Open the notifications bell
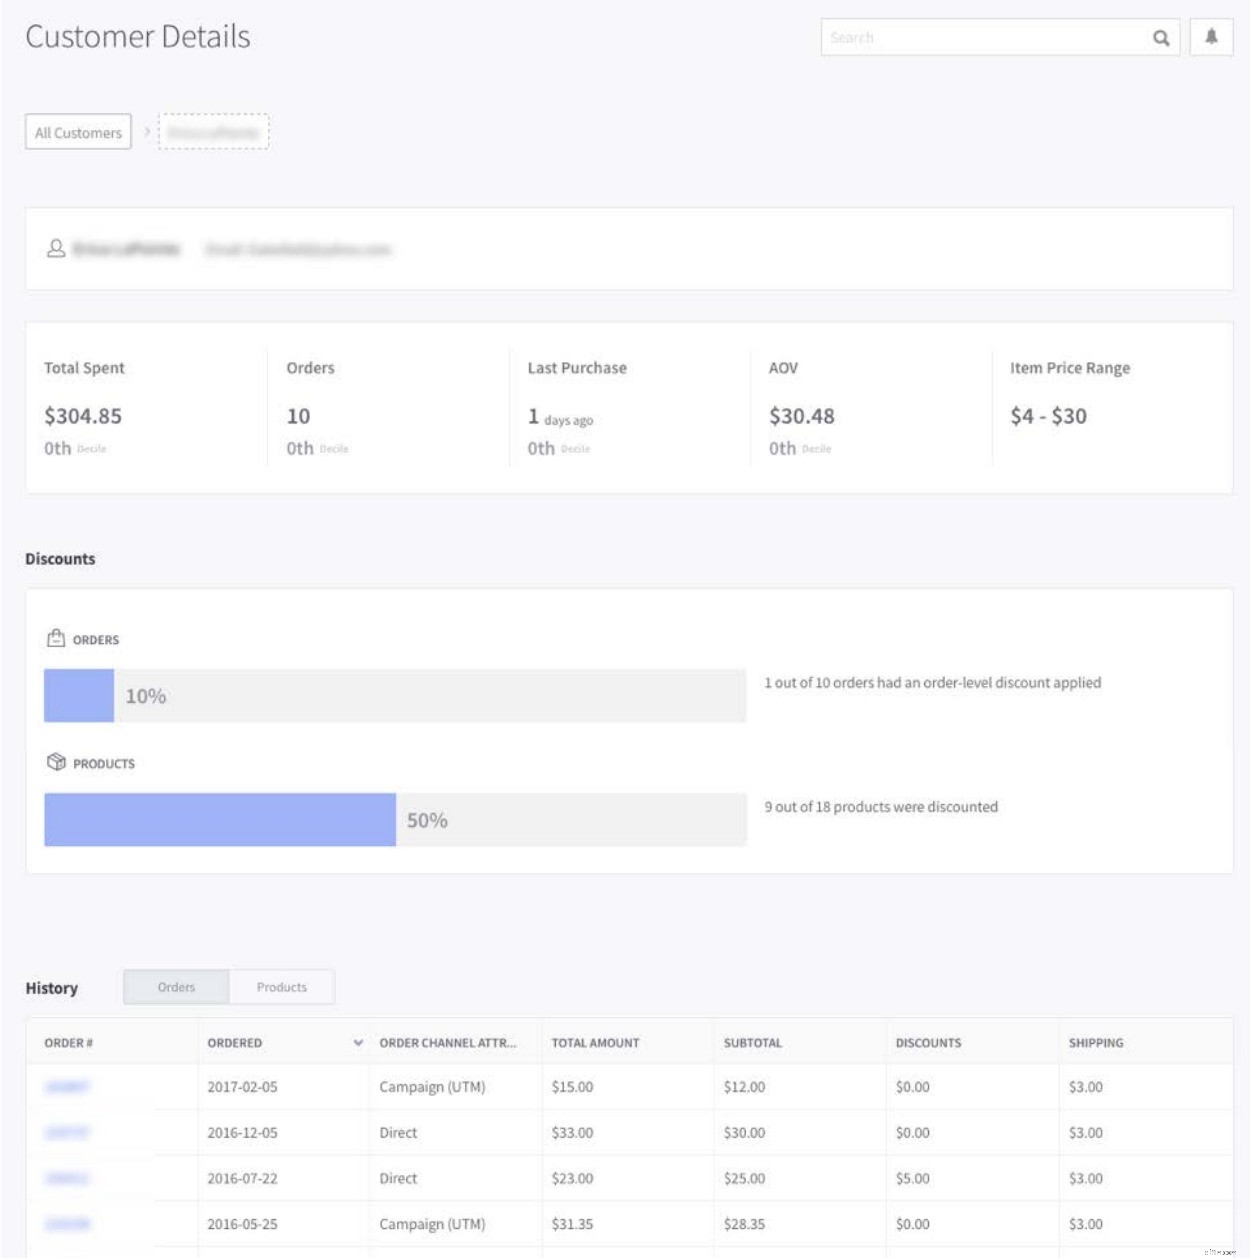This screenshot has width=1250, height=1258. coord(1211,39)
